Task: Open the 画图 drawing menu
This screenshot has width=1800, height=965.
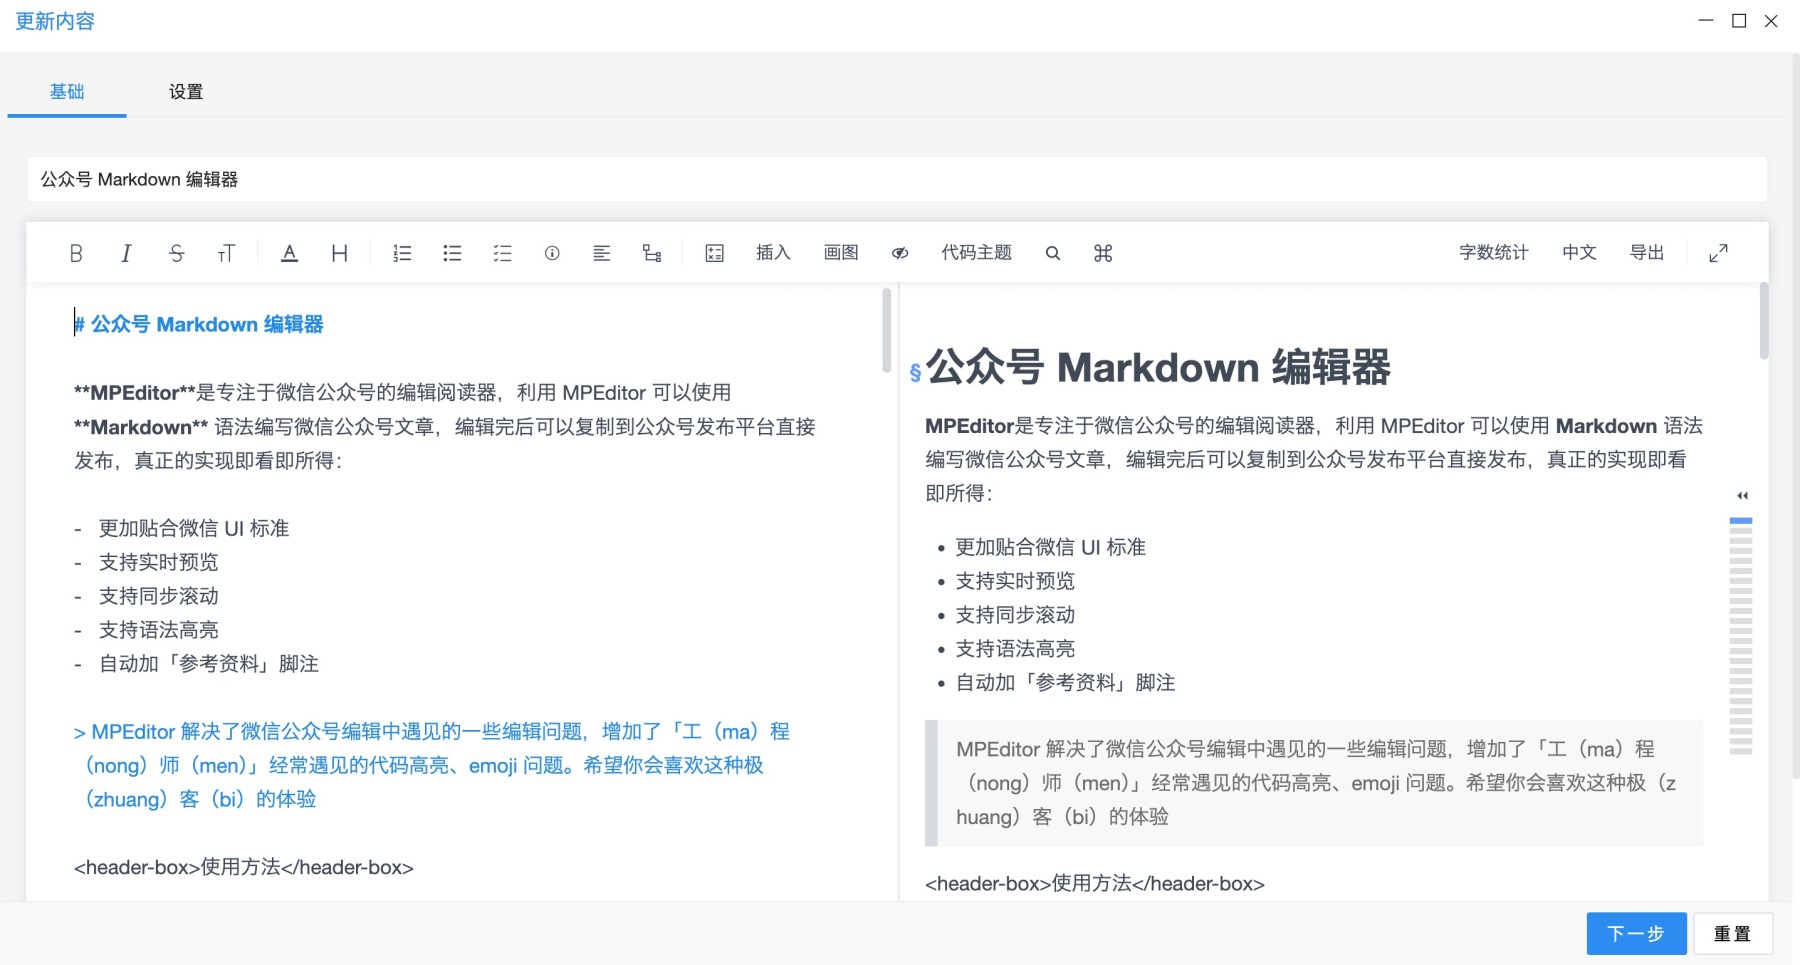Action: click(x=841, y=253)
